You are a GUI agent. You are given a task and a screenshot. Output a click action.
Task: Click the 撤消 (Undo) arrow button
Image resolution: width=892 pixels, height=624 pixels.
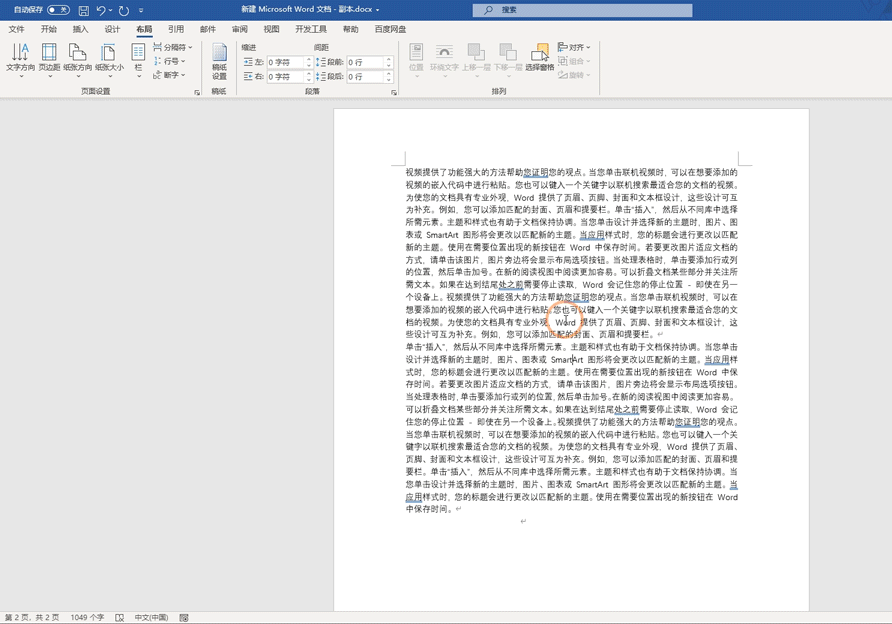coord(100,8)
